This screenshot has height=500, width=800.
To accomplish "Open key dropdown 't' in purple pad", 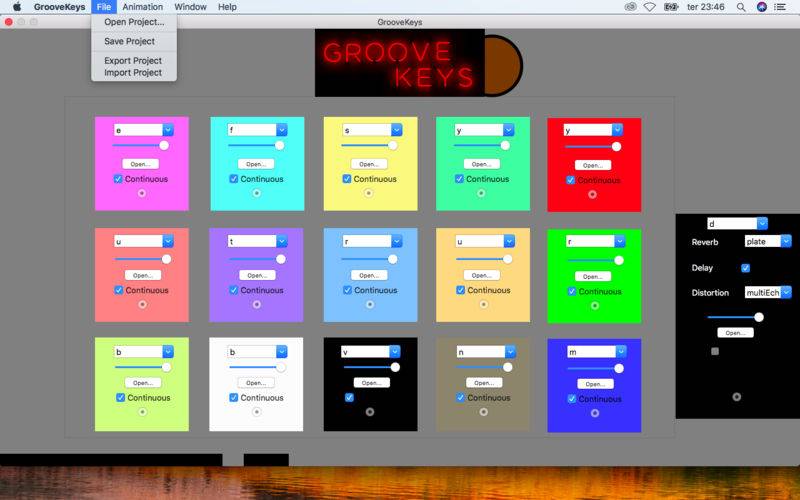I will pos(282,241).
